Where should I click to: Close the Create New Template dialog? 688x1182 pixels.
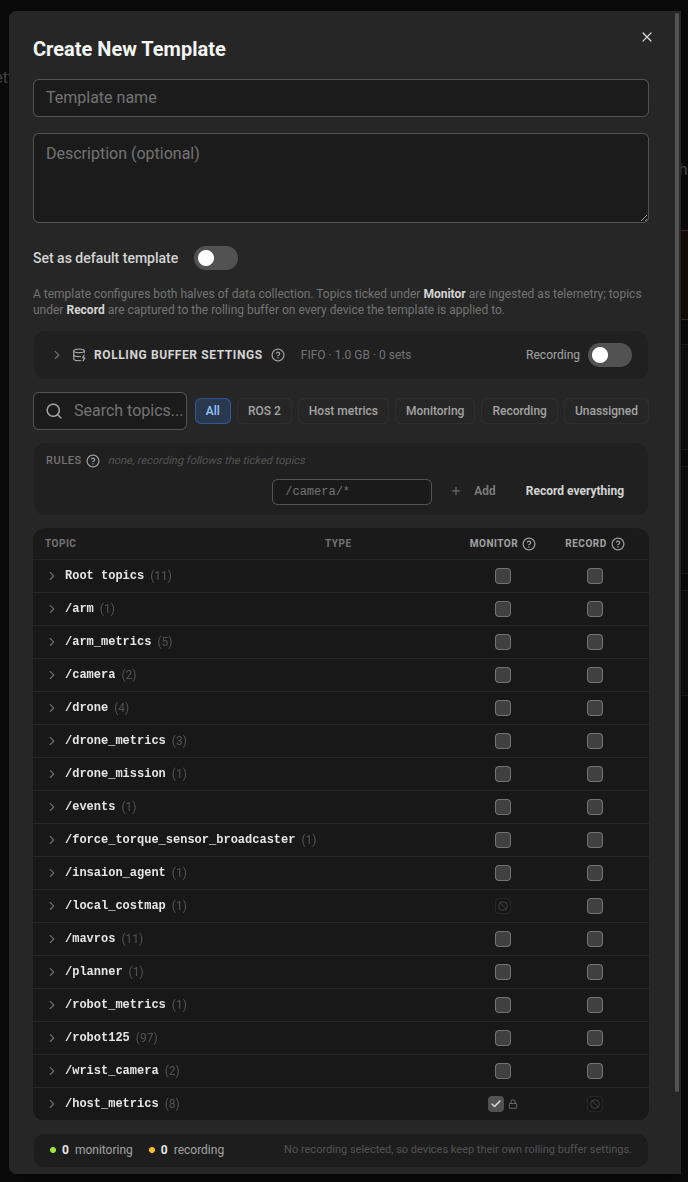(x=647, y=37)
